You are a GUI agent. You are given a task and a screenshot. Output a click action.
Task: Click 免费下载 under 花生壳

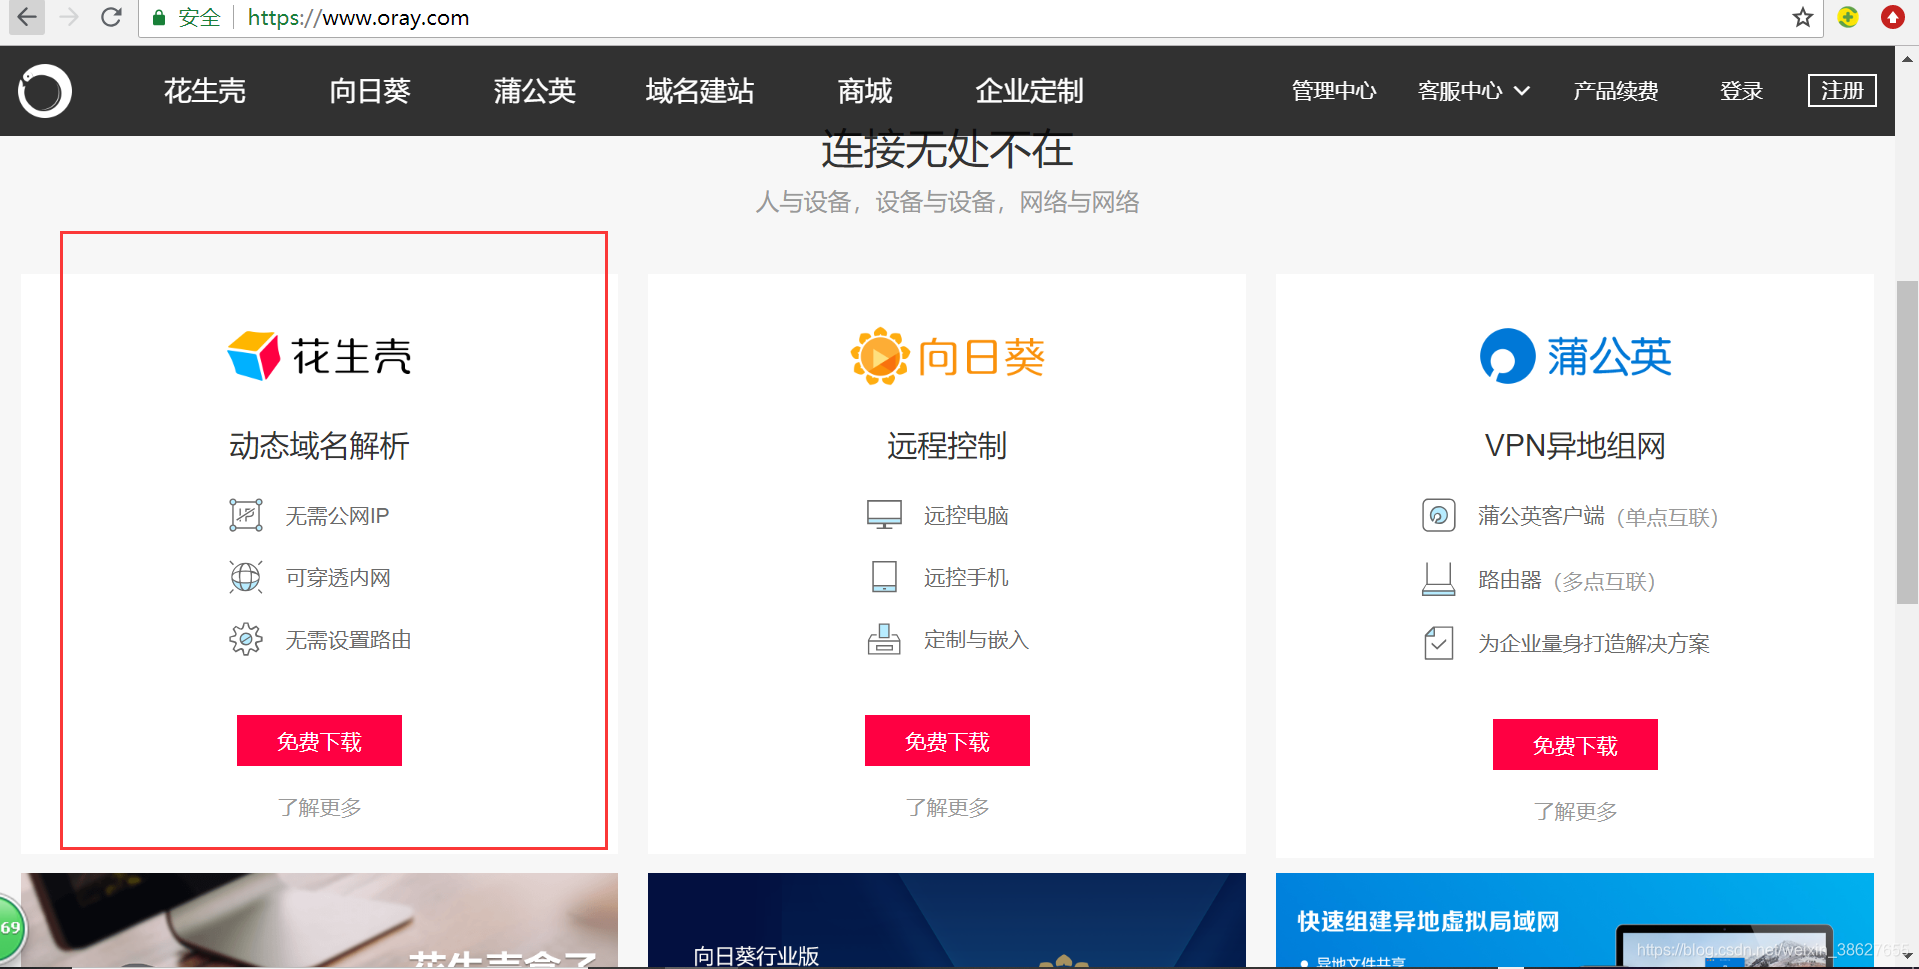319,741
